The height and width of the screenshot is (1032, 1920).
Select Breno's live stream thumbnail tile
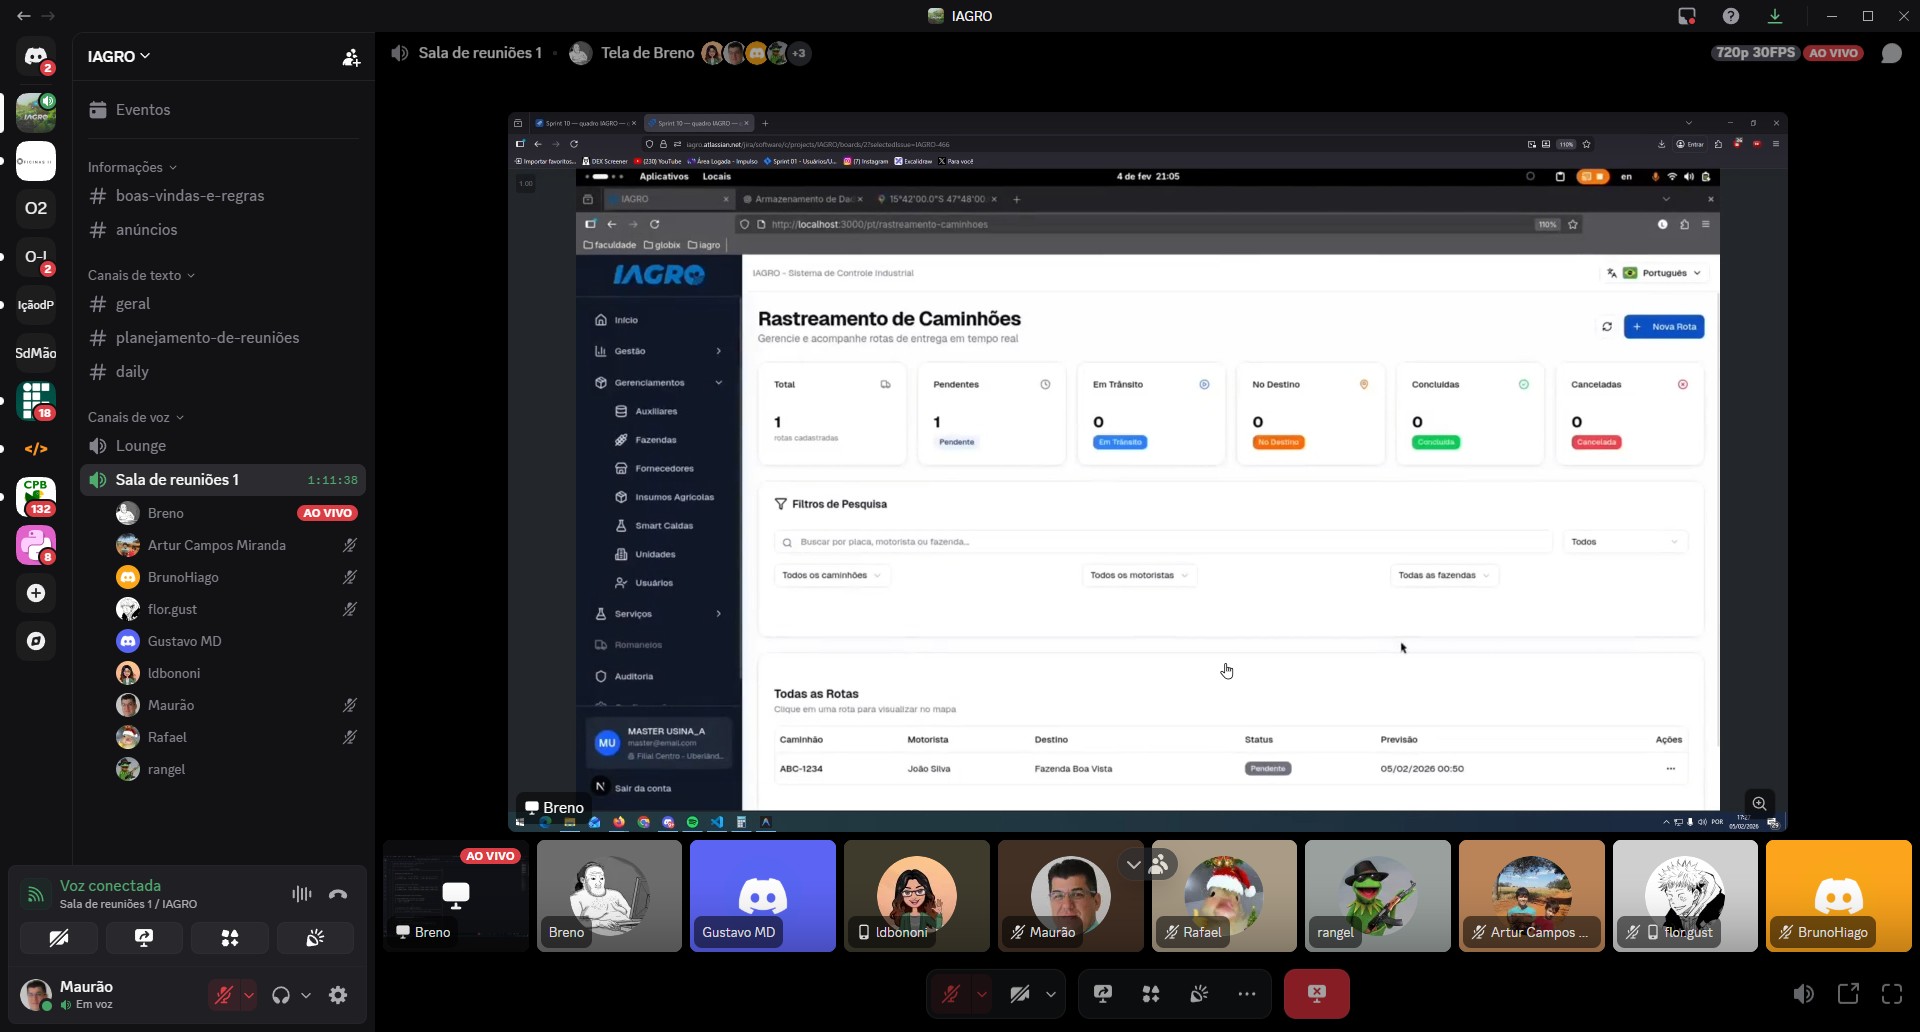(x=456, y=895)
